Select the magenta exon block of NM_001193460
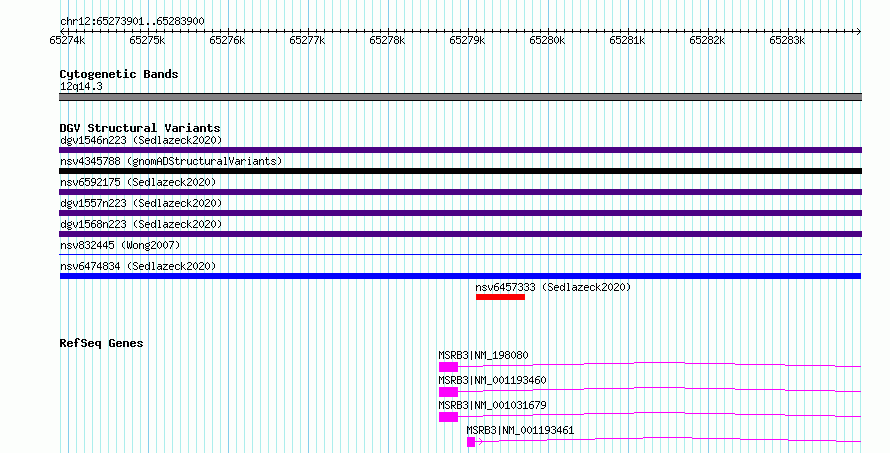Viewport: 890px width, 453px height. coord(448,392)
